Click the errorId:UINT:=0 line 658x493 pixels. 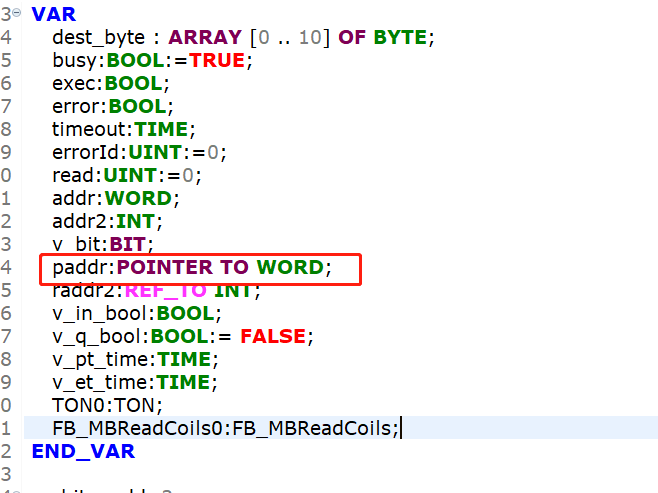[x=139, y=152]
